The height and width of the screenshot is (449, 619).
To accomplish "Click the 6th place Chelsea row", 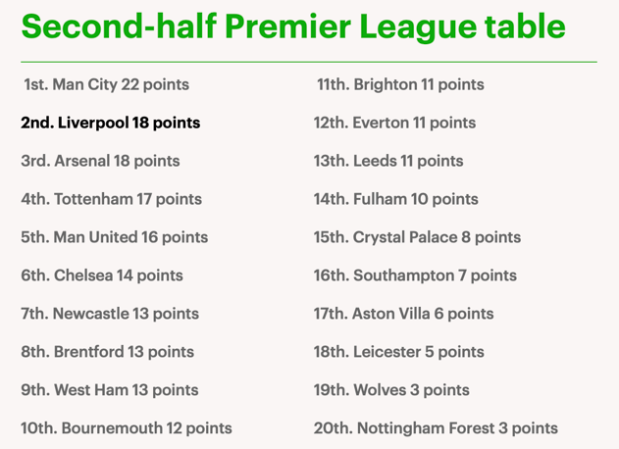I will [102, 275].
